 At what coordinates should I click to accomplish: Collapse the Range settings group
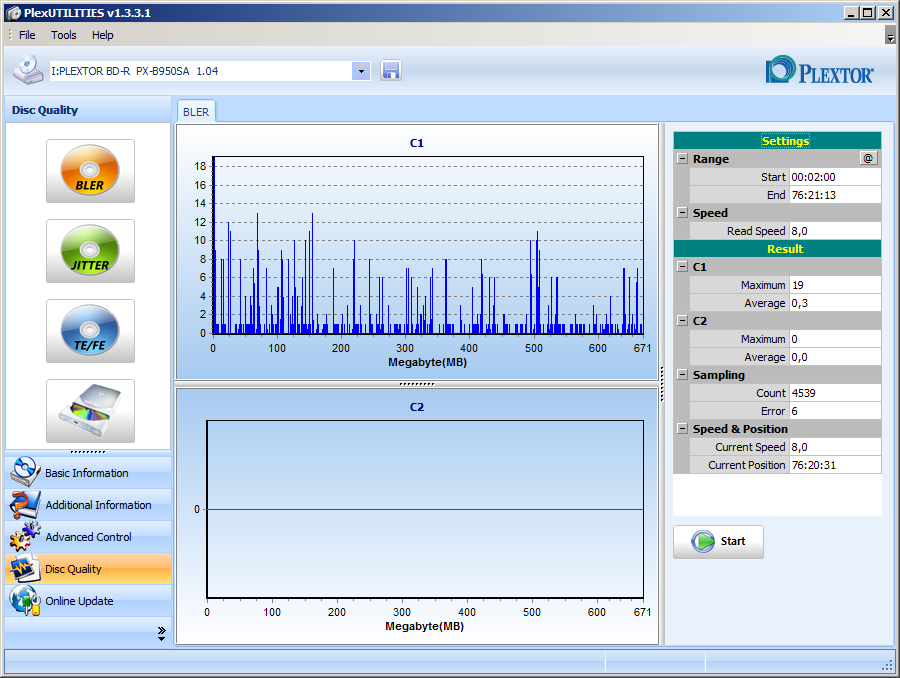682,158
